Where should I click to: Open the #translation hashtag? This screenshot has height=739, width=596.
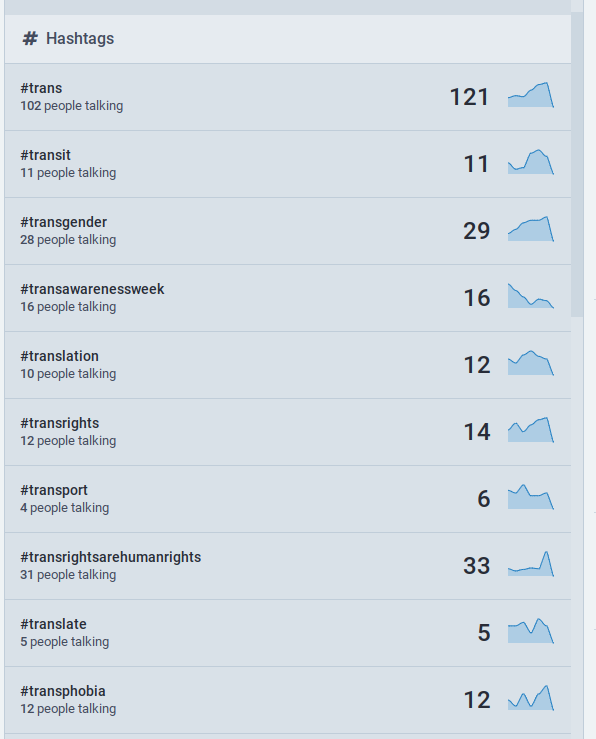(59, 356)
